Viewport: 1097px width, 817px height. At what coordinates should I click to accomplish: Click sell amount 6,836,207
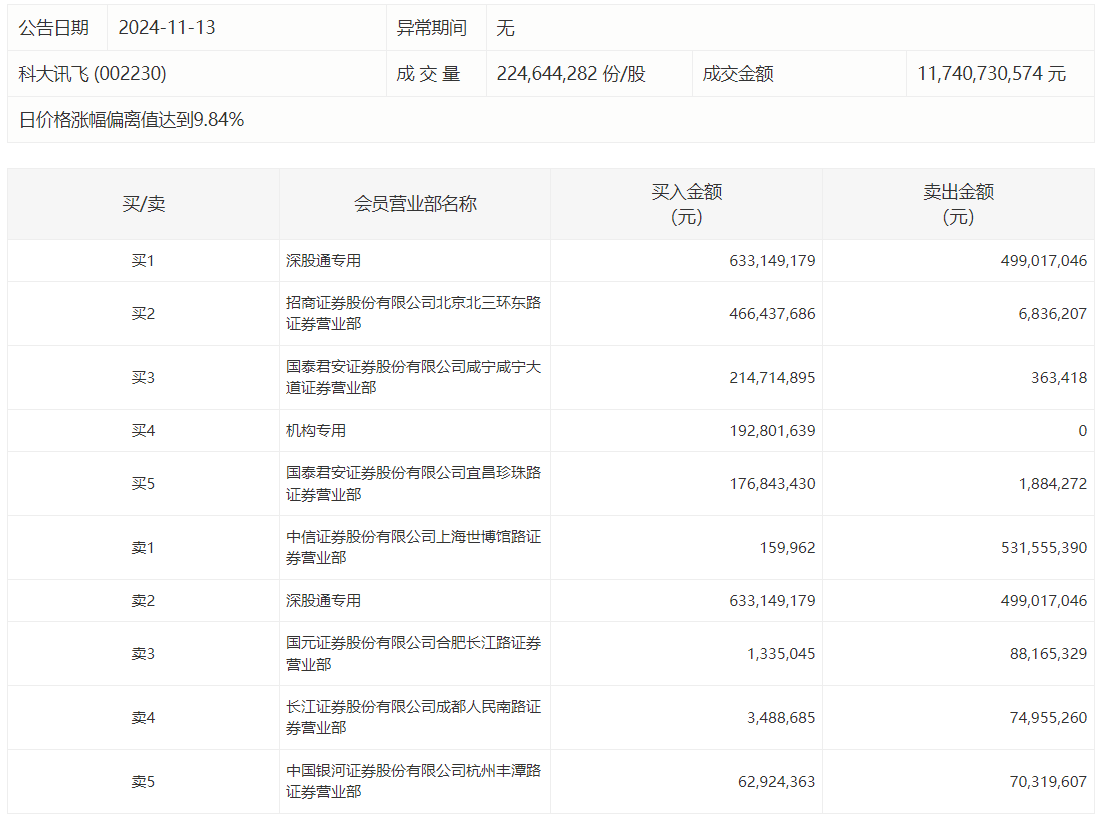[x=1053, y=314]
